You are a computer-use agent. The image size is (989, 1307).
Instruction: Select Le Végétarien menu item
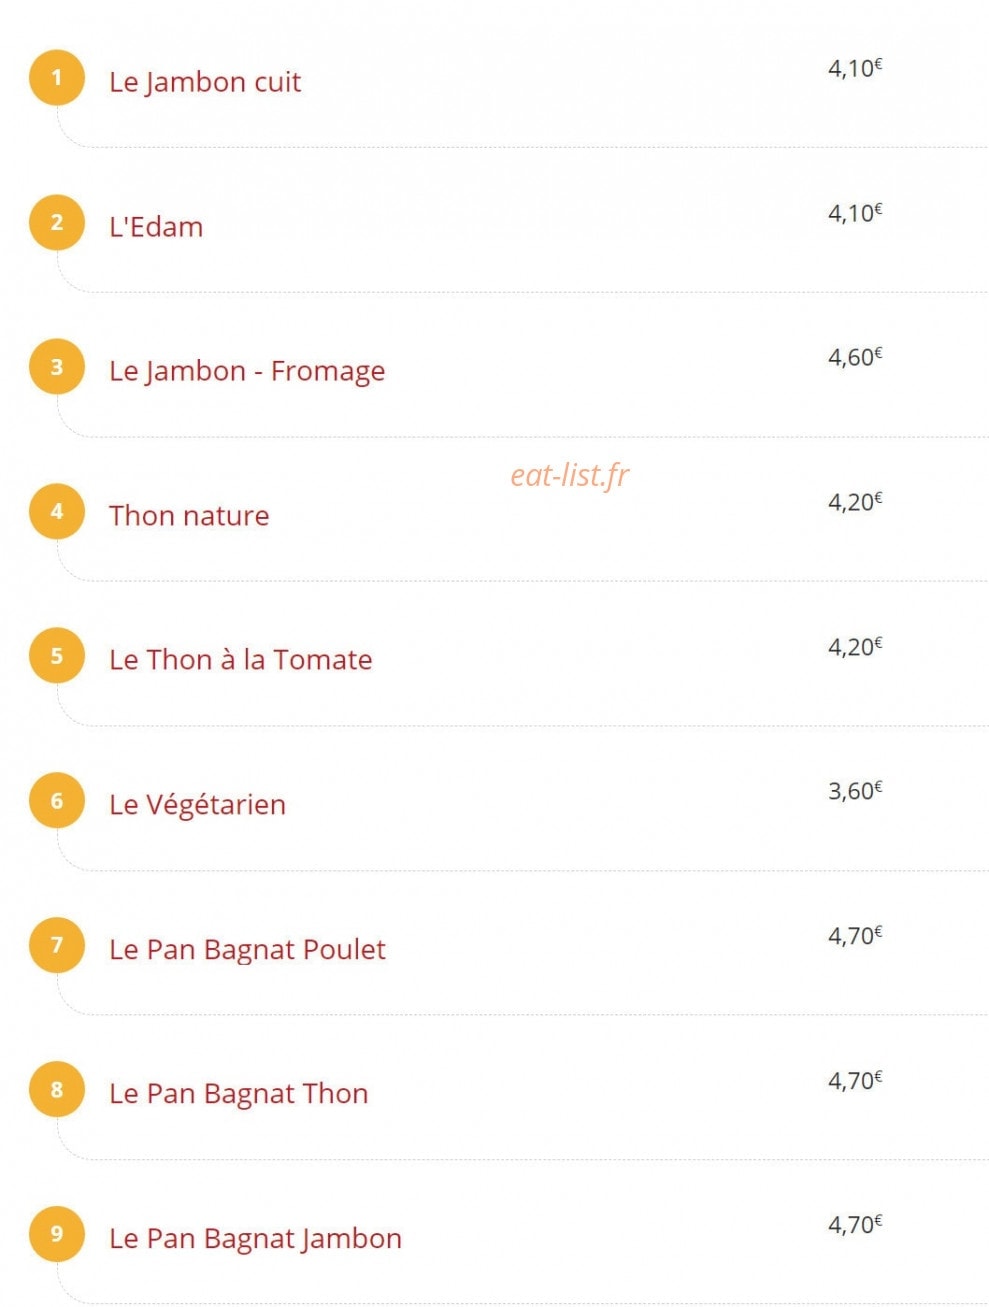[198, 804]
